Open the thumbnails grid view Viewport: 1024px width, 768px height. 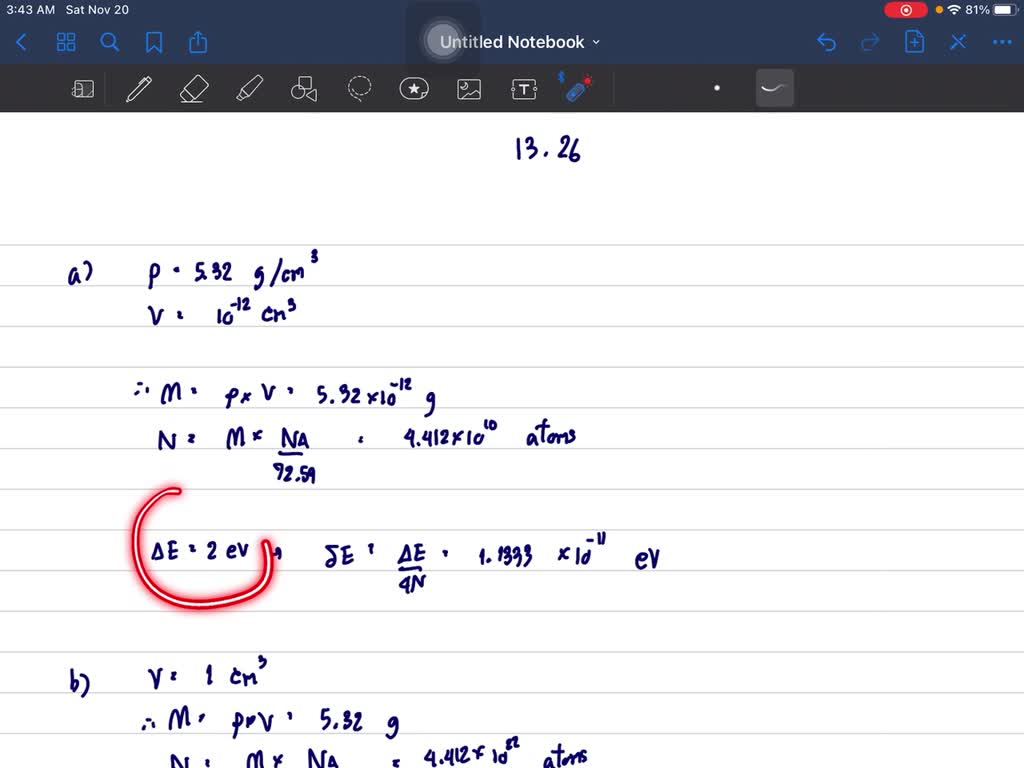[x=66, y=42]
